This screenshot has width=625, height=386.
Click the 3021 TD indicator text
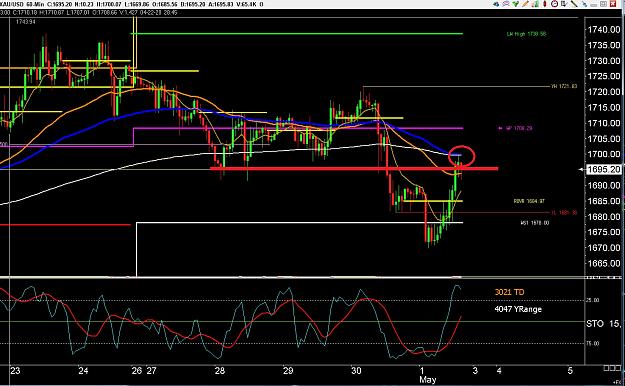[x=509, y=292]
